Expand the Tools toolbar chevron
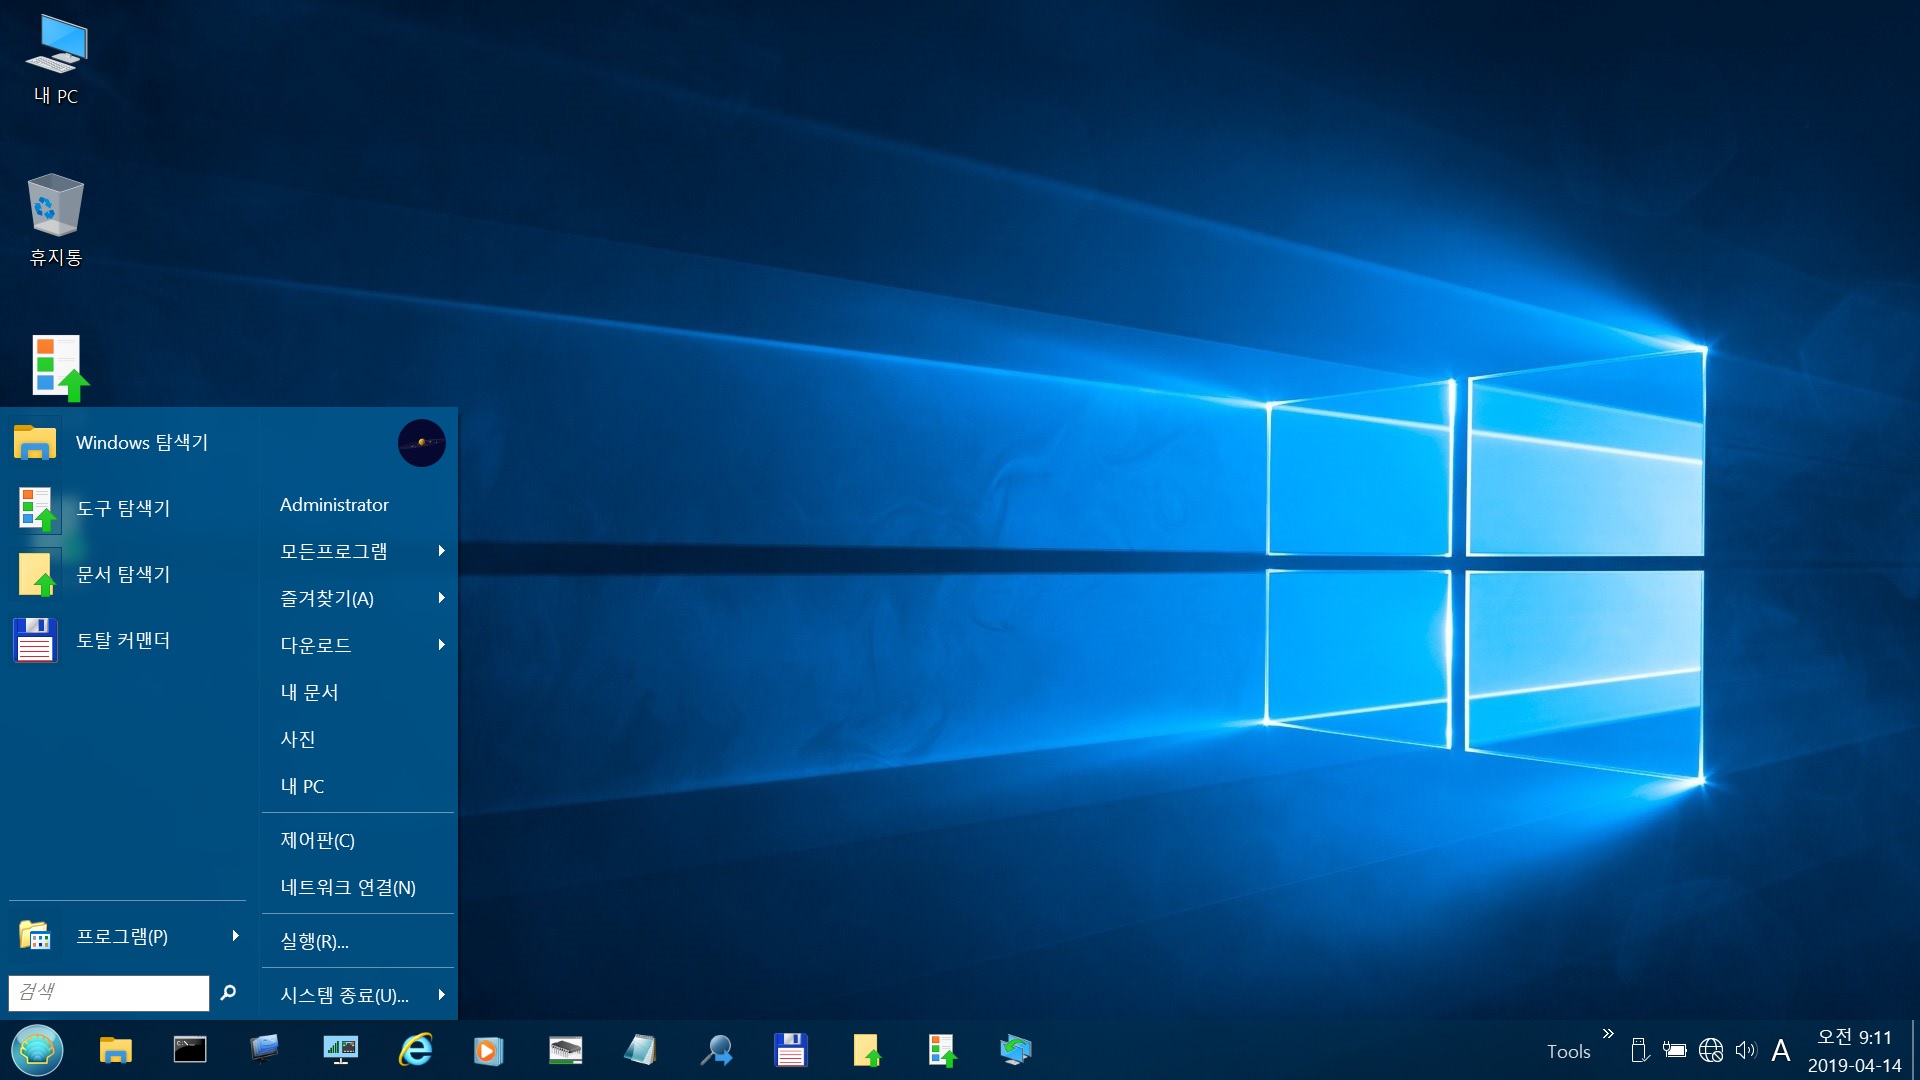Viewport: 1920px width, 1080px height. (x=1608, y=1033)
